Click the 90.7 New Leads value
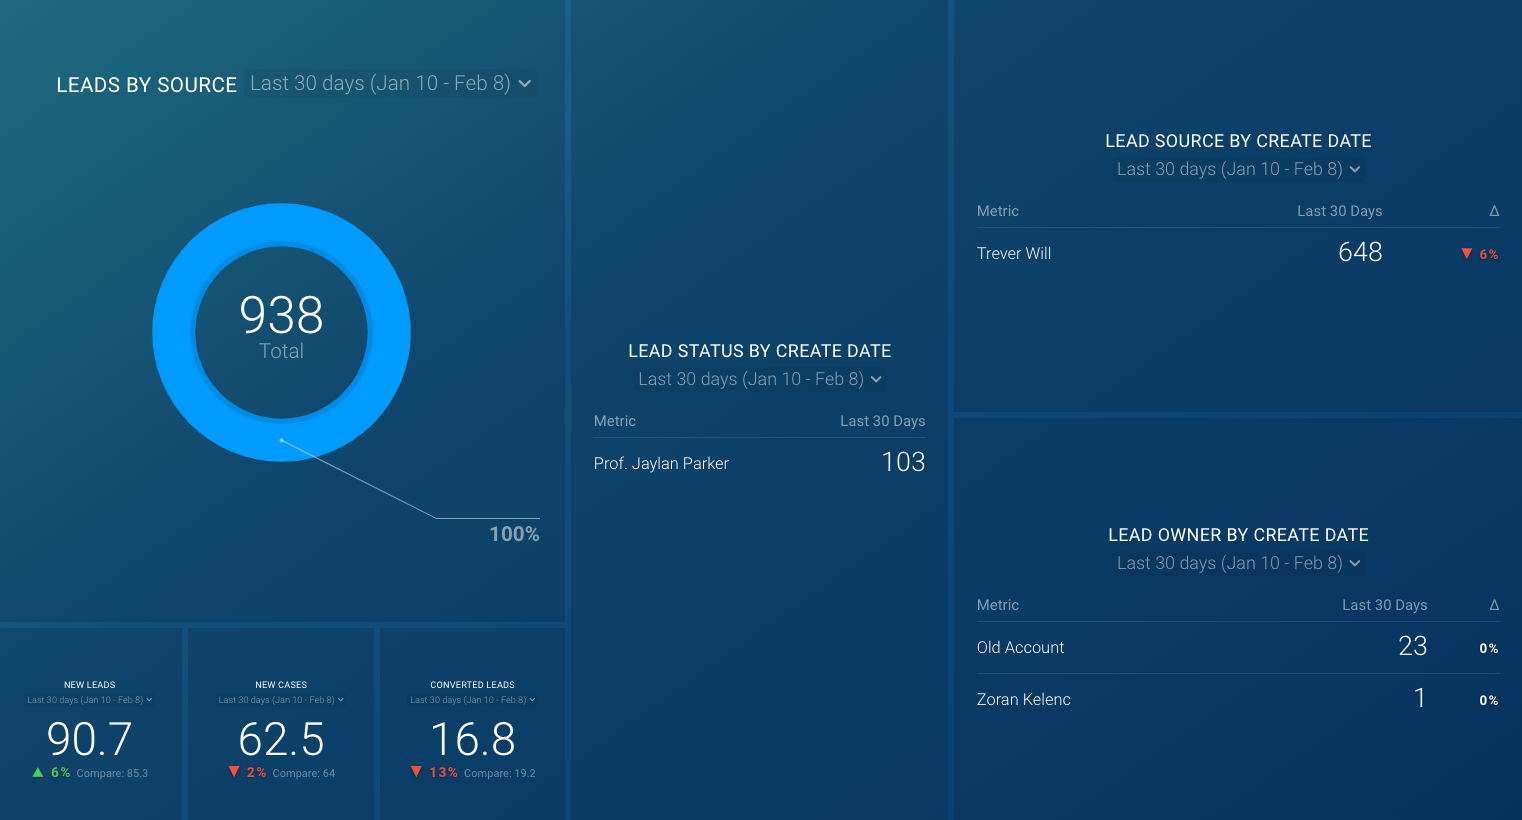 click(x=90, y=740)
